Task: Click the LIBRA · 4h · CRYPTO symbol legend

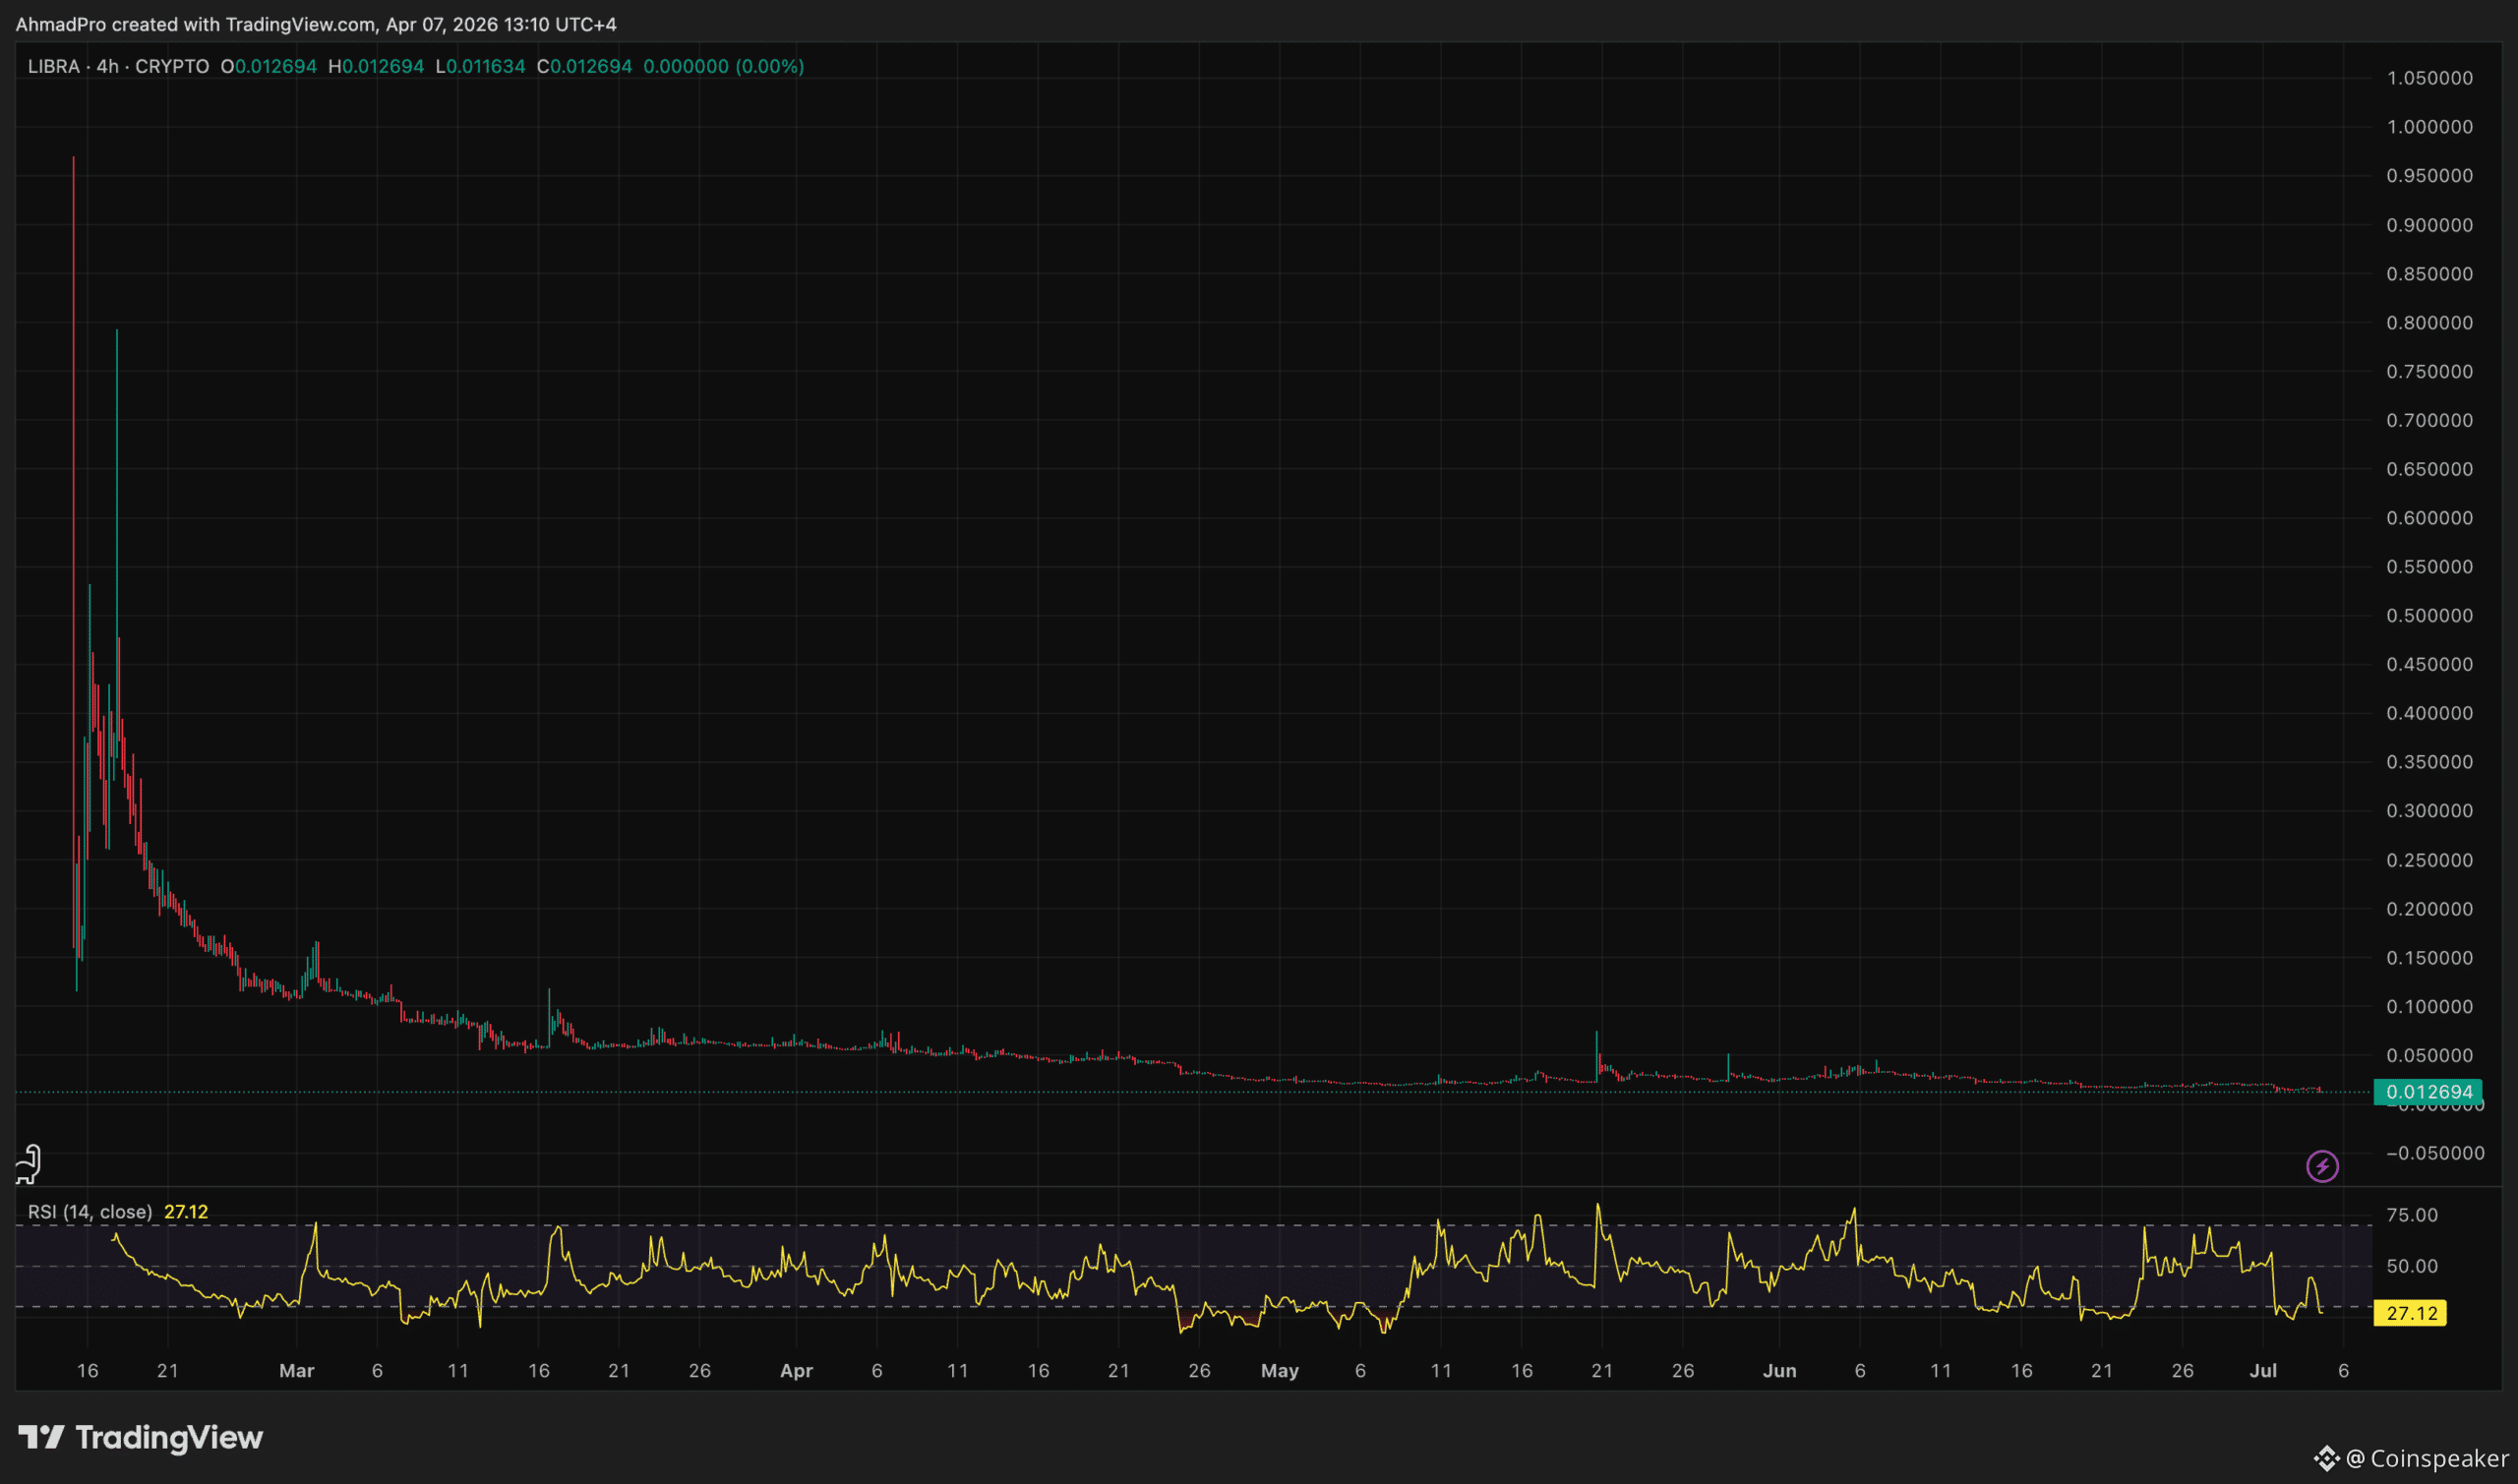Action: point(118,67)
